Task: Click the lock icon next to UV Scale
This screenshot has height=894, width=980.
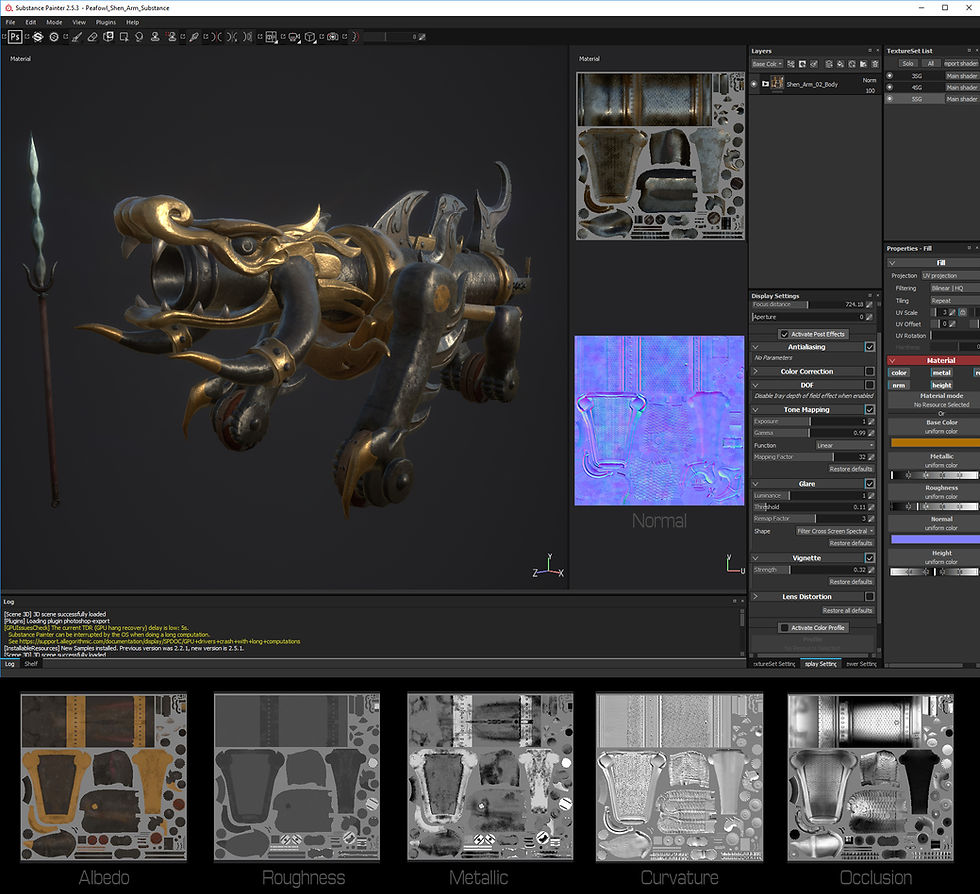Action: 962,312
